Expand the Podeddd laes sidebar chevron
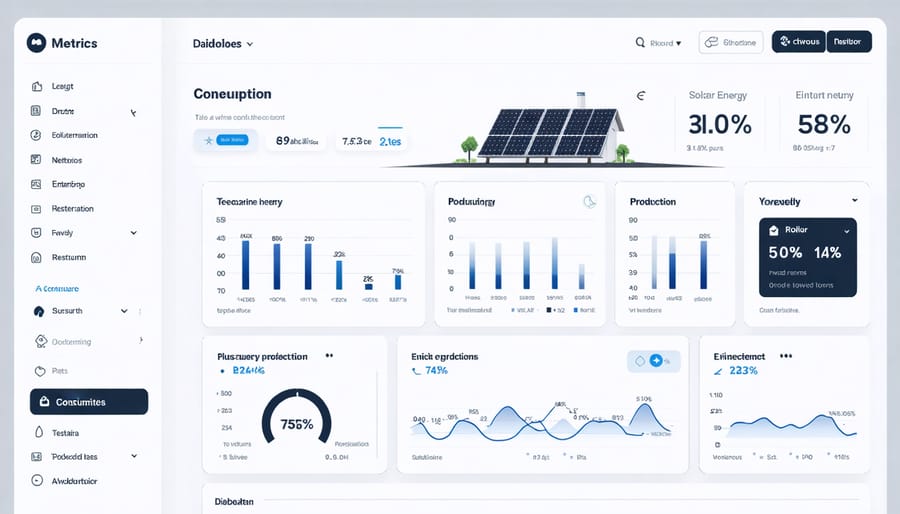This screenshot has height=514, width=900. 133,456
